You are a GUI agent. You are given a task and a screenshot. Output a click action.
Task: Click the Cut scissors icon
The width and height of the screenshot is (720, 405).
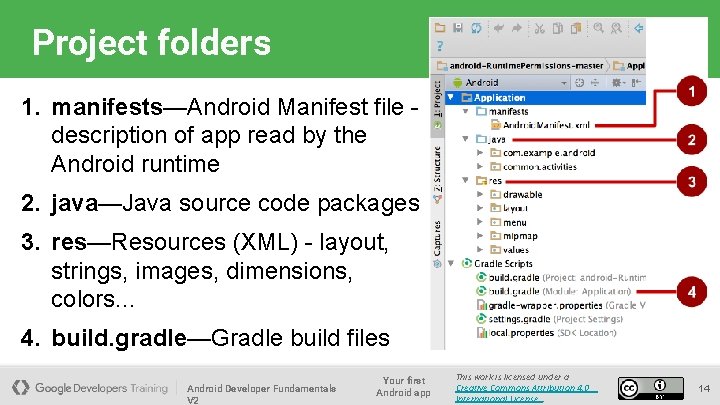pos(540,28)
